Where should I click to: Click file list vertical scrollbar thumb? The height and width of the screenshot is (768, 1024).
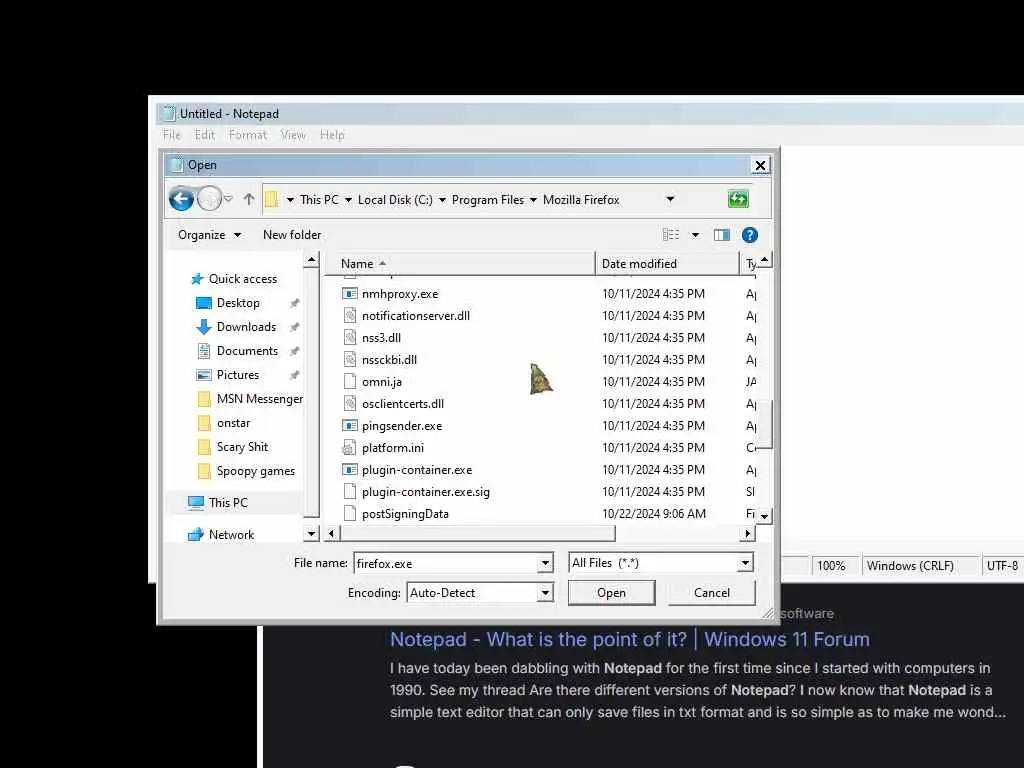coord(765,424)
